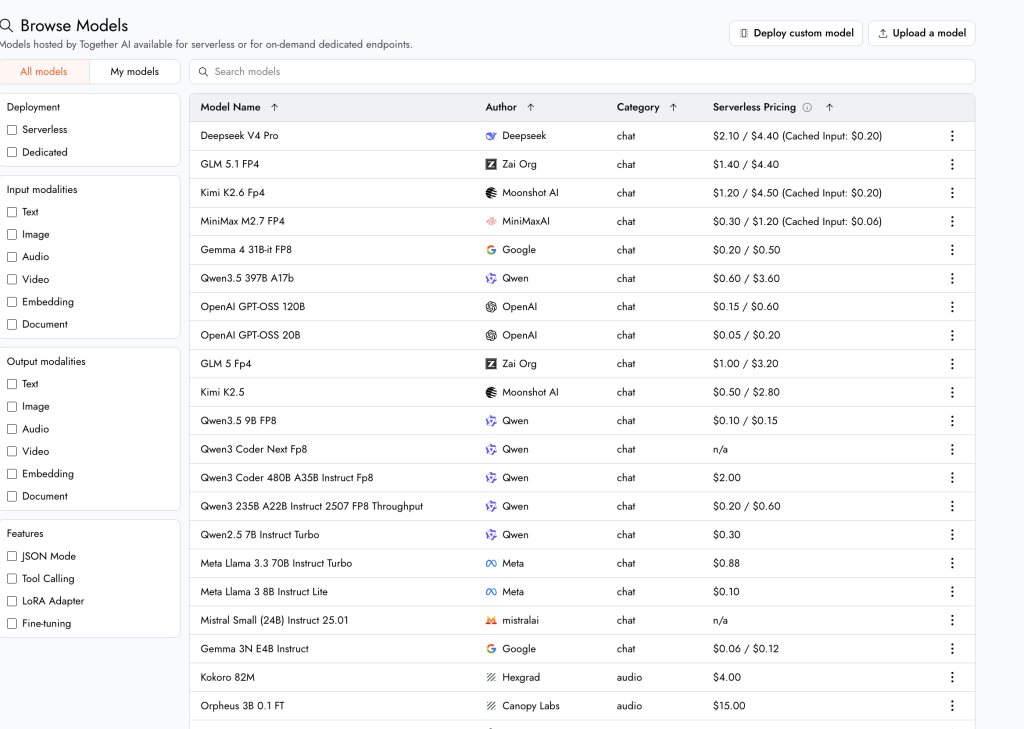This screenshot has height=729, width=1024.
Task: Open the Mistral Small (24B) Instruct 25.01 model
Action: (x=274, y=621)
